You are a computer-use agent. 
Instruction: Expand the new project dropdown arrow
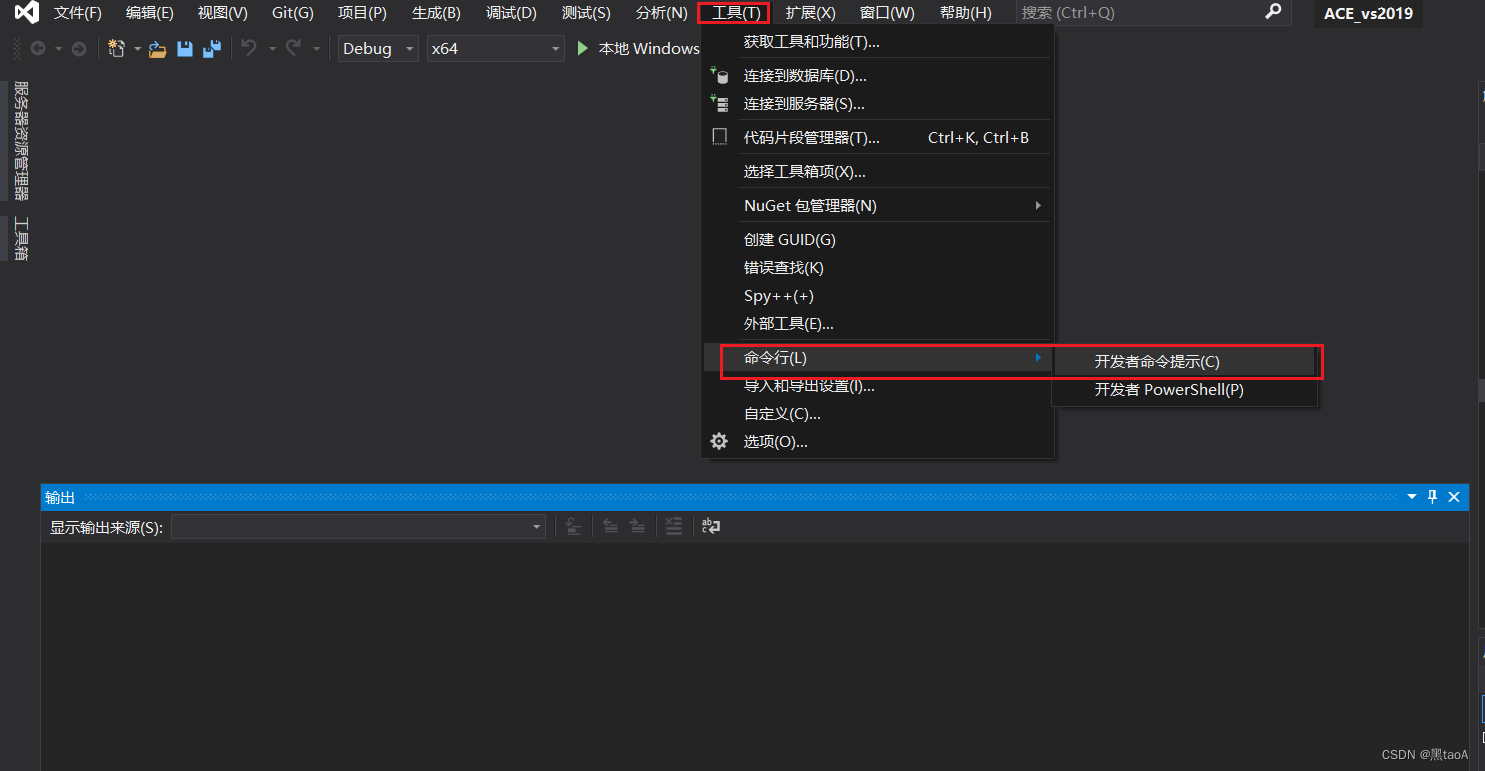(137, 48)
